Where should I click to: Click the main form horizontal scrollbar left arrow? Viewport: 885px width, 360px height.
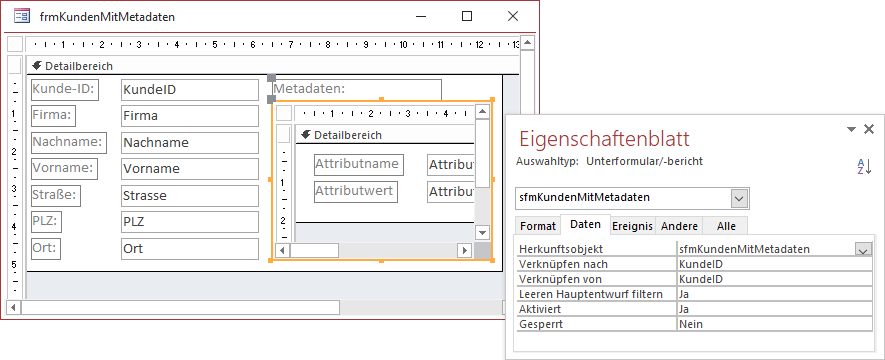click(13, 308)
